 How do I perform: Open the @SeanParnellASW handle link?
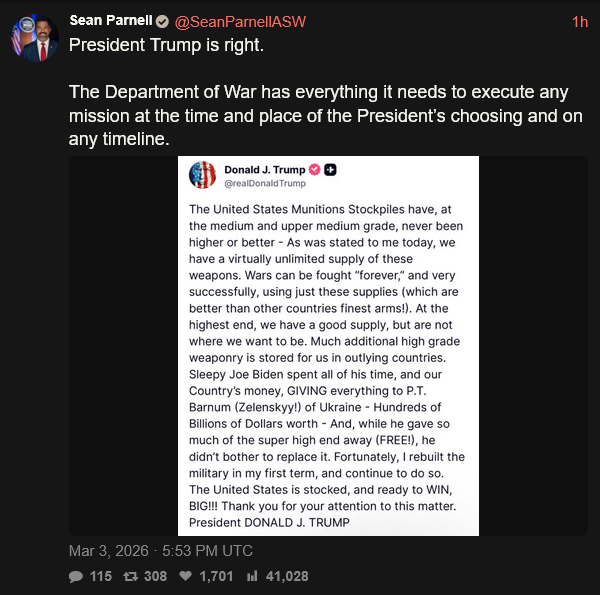[x=238, y=21]
